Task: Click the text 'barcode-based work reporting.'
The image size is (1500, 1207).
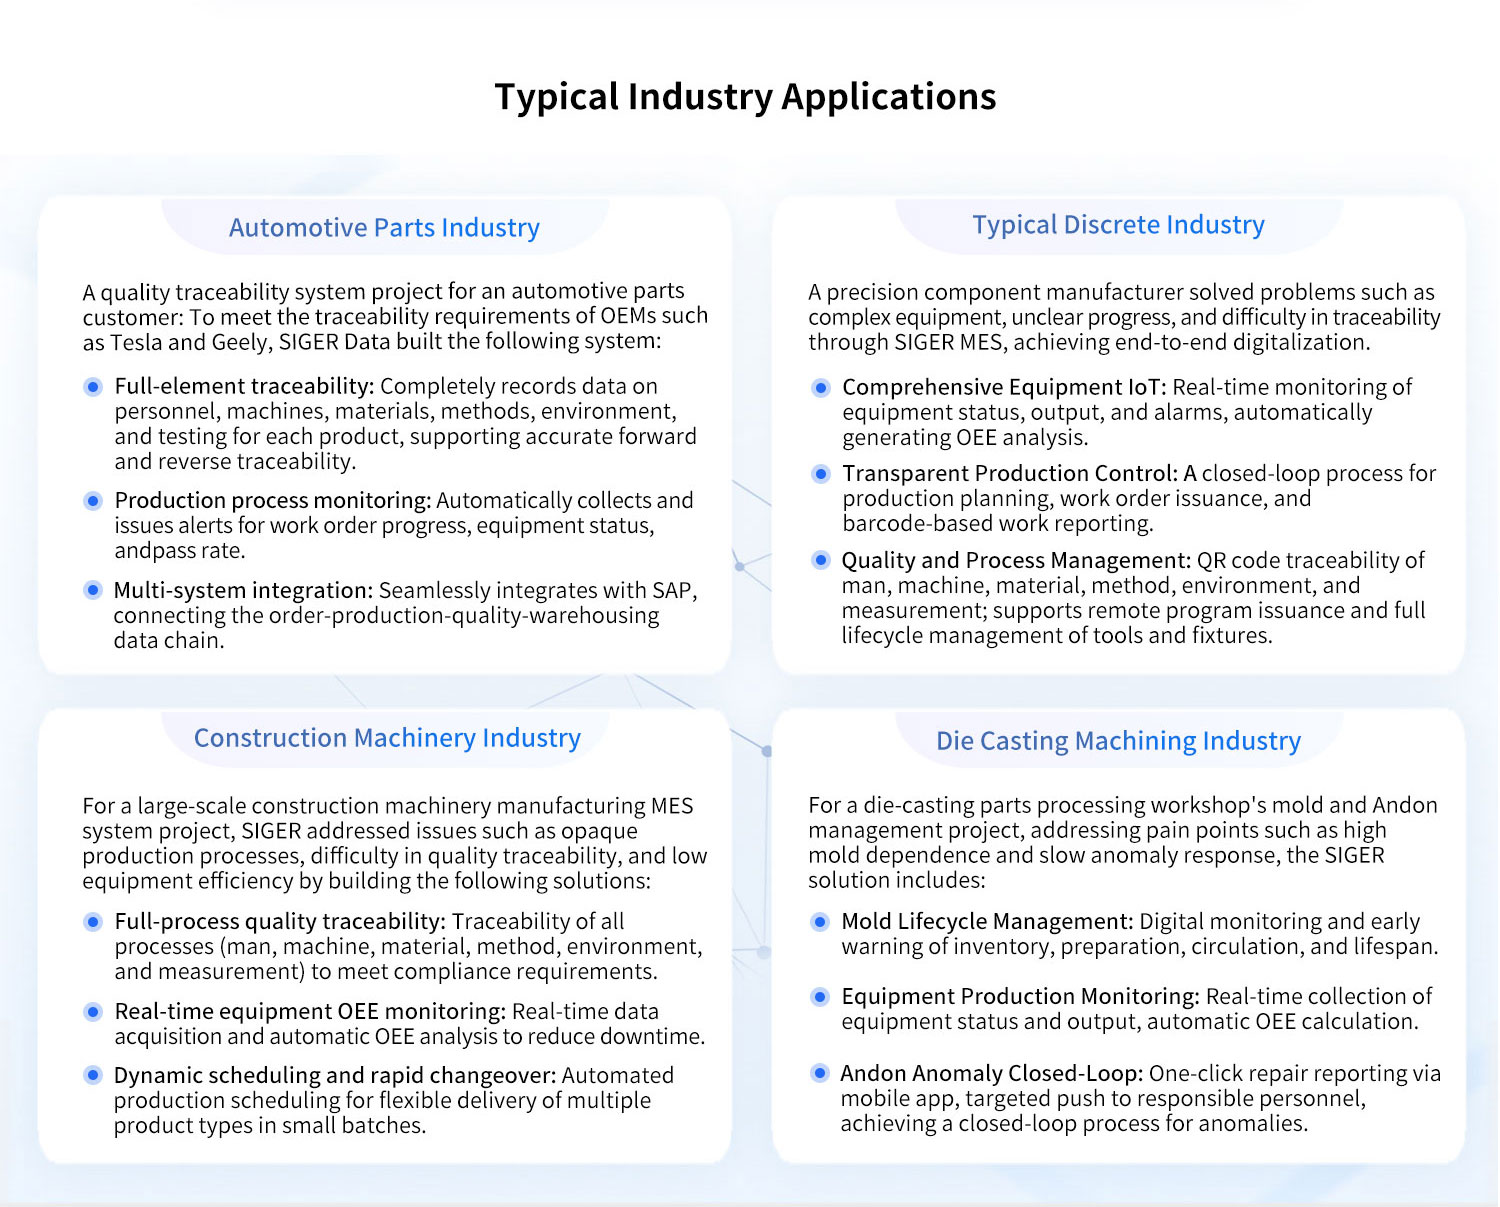Action: click(x=998, y=523)
